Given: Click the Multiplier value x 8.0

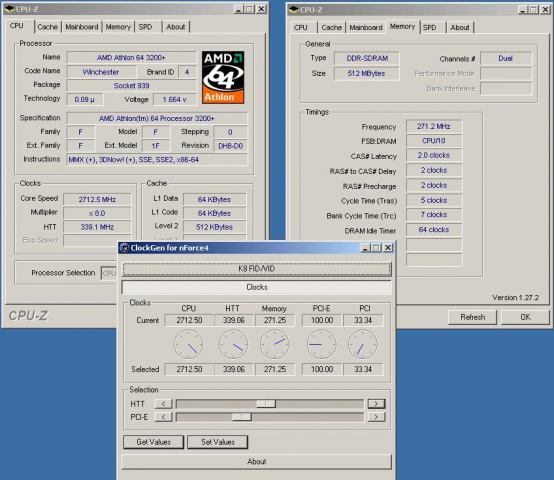Looking at the screenshot, I should (97, 213).
